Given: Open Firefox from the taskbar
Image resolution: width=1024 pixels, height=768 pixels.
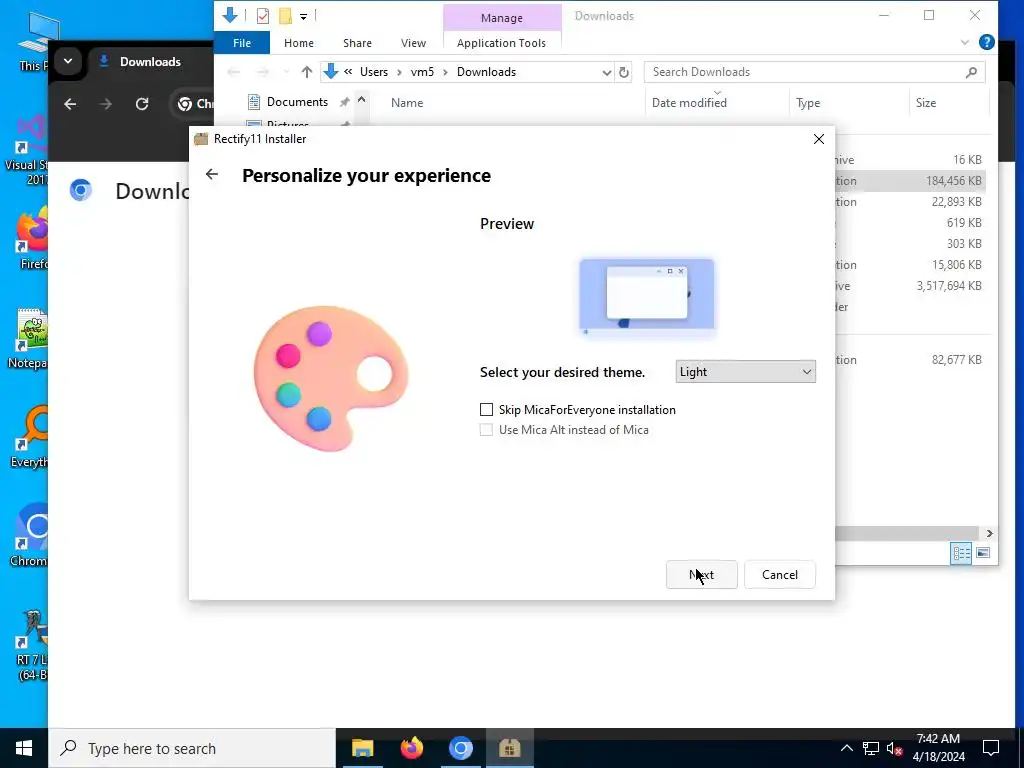Looking at the screenshot, I should [x=411, y=748].
